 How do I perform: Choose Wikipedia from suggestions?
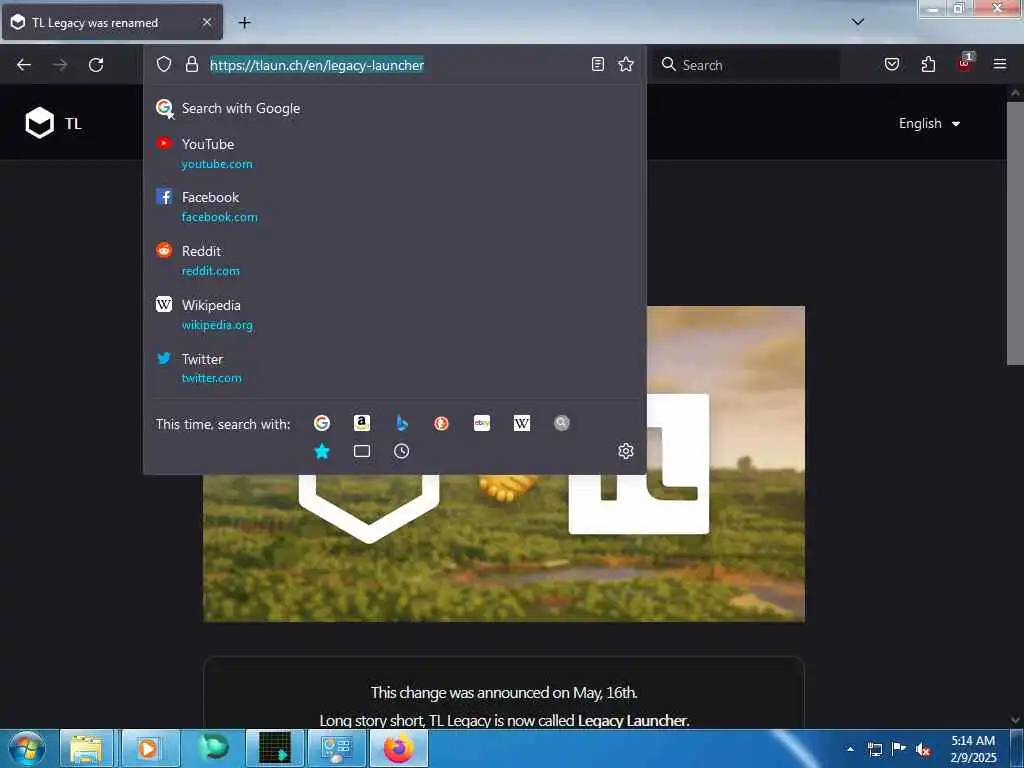pos(394,315)
